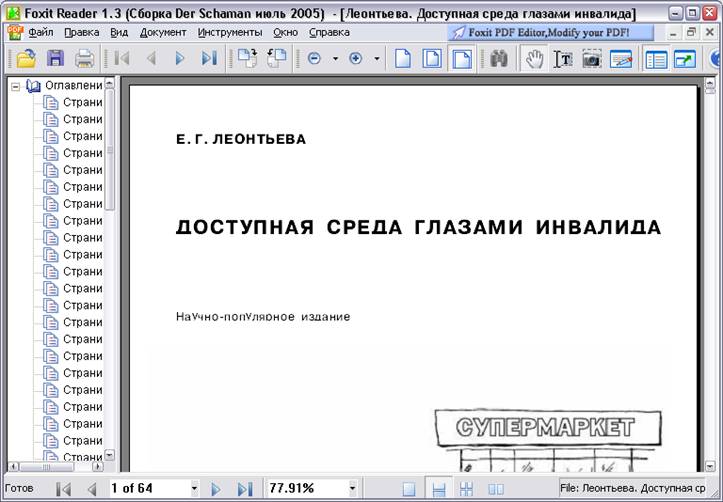Click the PDF document icon in menu bar
This screenshot has height=502, width=723.
[15, 33]
